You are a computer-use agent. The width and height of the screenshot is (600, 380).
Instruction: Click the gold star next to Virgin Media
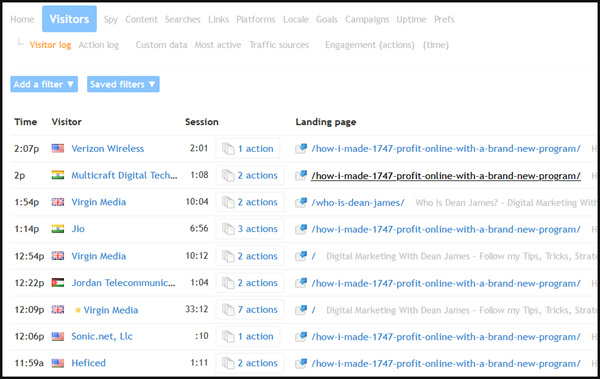pos(78,310)
